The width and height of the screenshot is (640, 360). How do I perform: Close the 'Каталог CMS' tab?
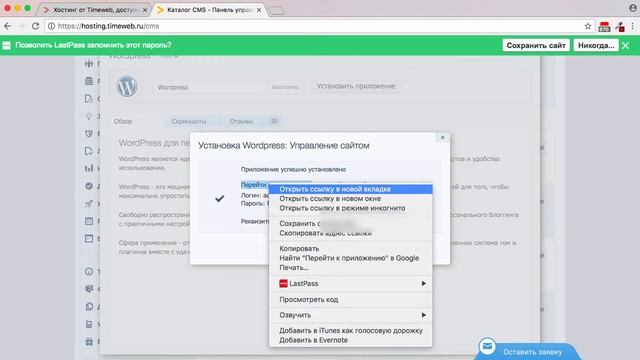click(259, 10)
